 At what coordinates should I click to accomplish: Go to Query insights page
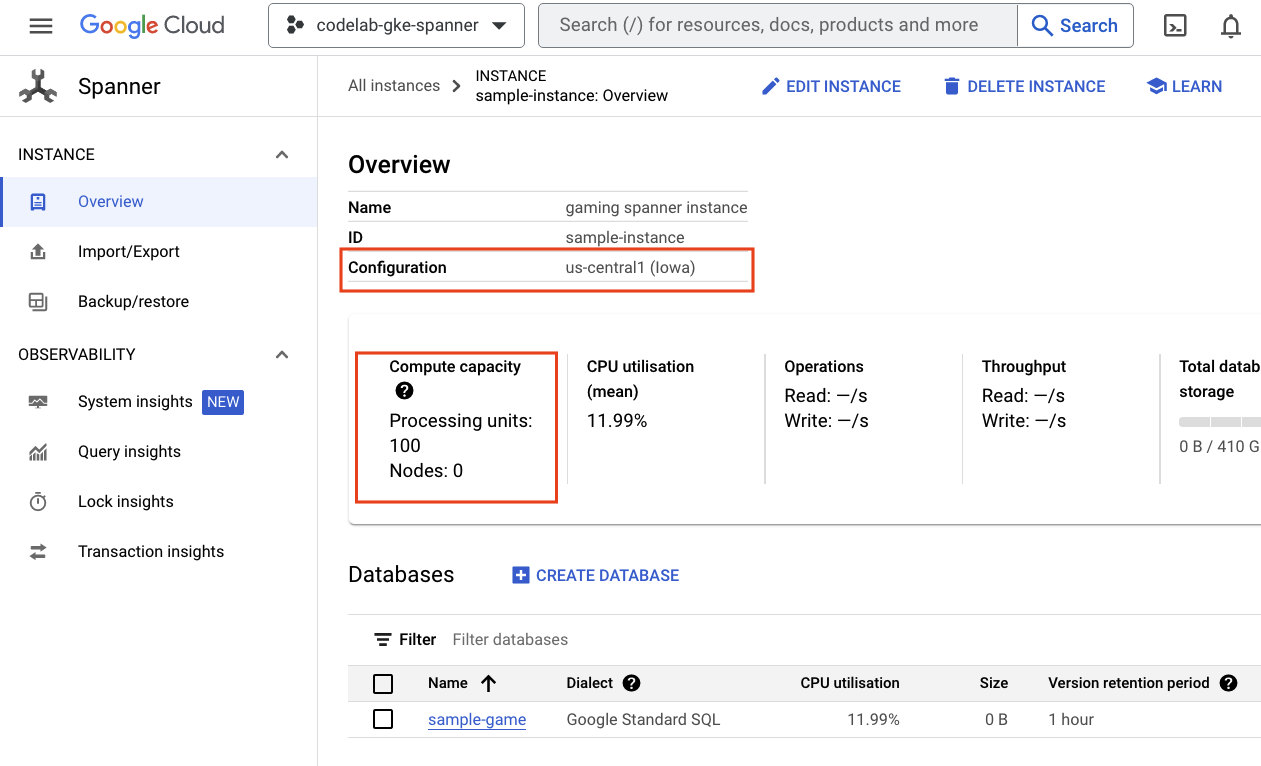[x=129, y=452]
